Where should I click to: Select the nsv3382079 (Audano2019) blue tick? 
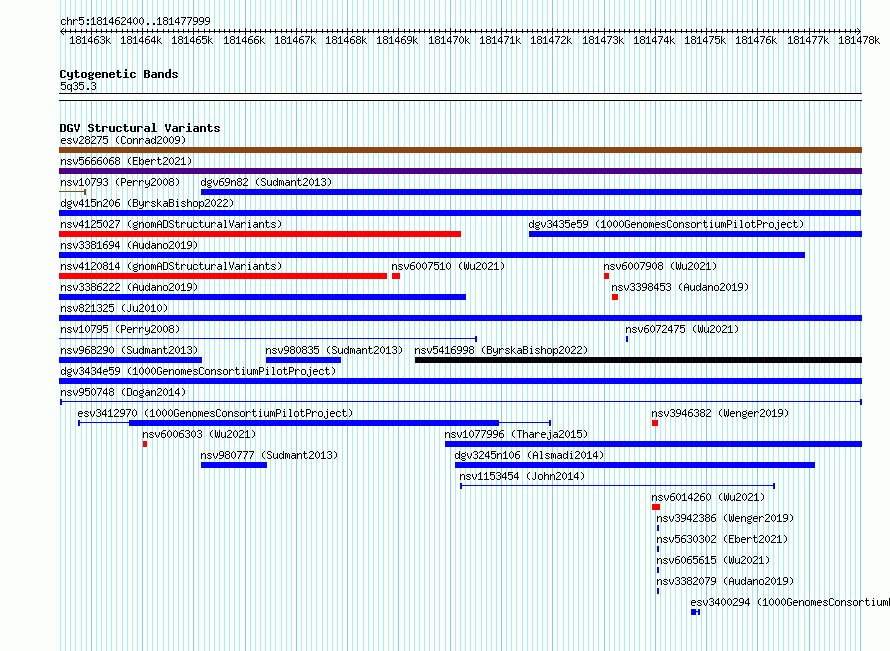pos(658,591)
